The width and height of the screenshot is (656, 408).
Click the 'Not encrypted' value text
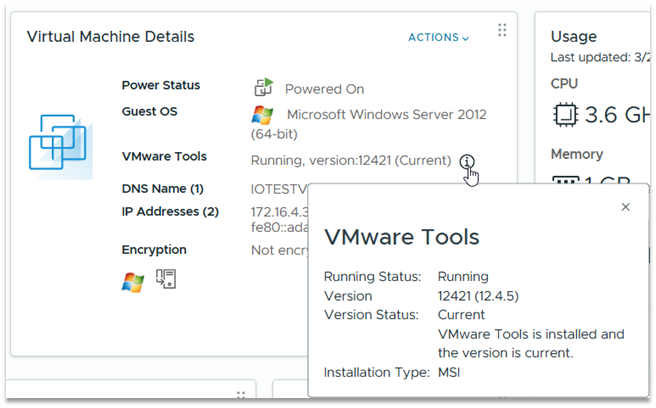[279, 250]
